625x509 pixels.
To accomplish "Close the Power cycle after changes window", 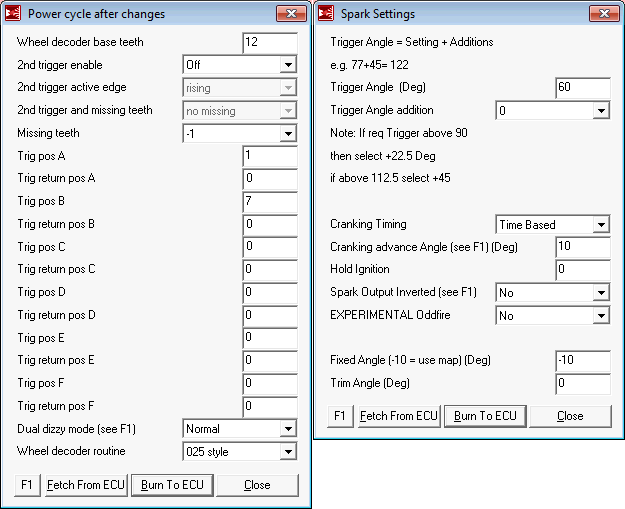I will point(291,14).
